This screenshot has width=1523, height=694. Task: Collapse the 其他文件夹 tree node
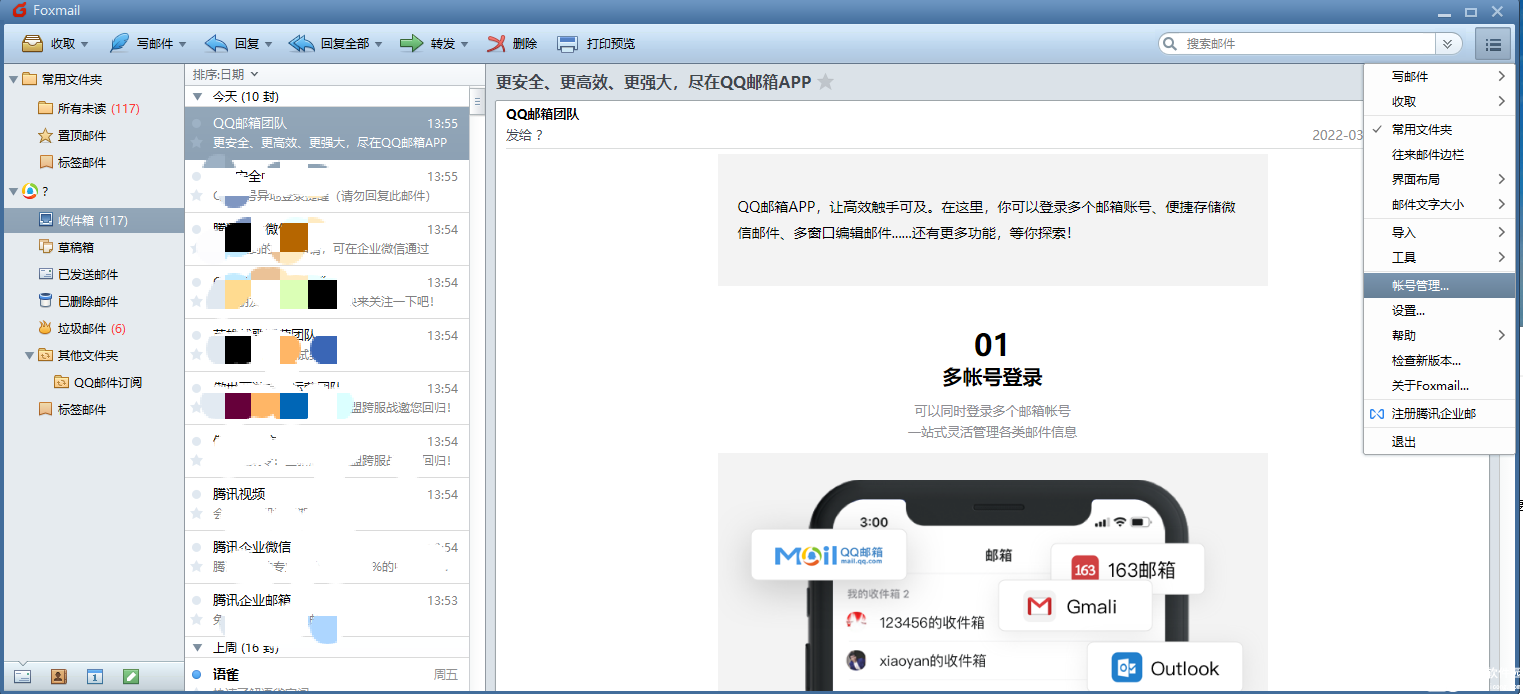29,355
